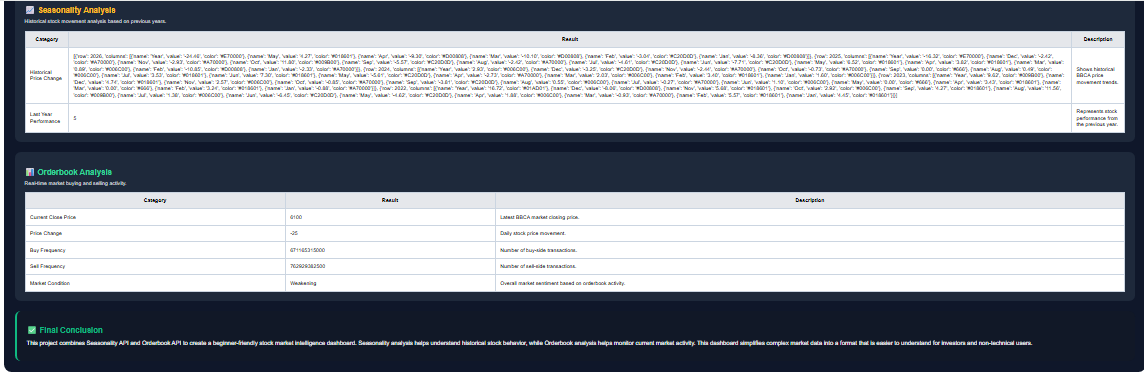Click Result header in Orderbook table
The height and width of the screenshot is (373, 1144).
[390, 199]
